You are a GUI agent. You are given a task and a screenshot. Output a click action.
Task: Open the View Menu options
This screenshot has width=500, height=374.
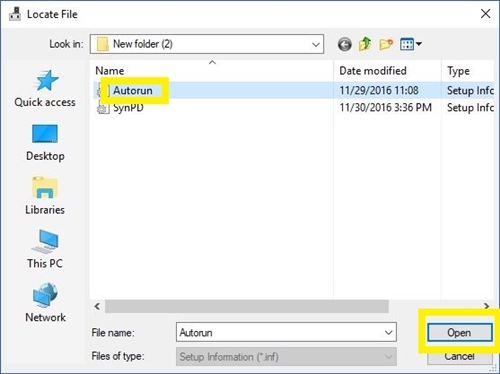click(x=411, y=44)
